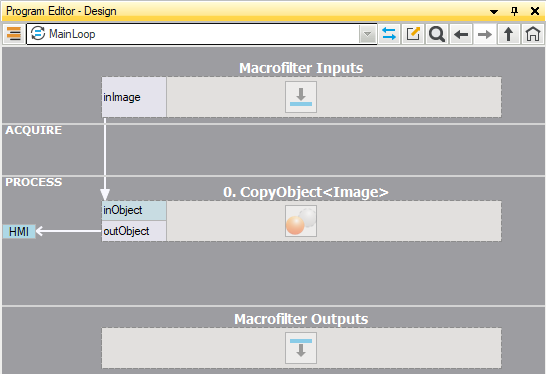Select the inObject port of CopyObject
This screenshot has width=546, height=374.
(134, 210)
